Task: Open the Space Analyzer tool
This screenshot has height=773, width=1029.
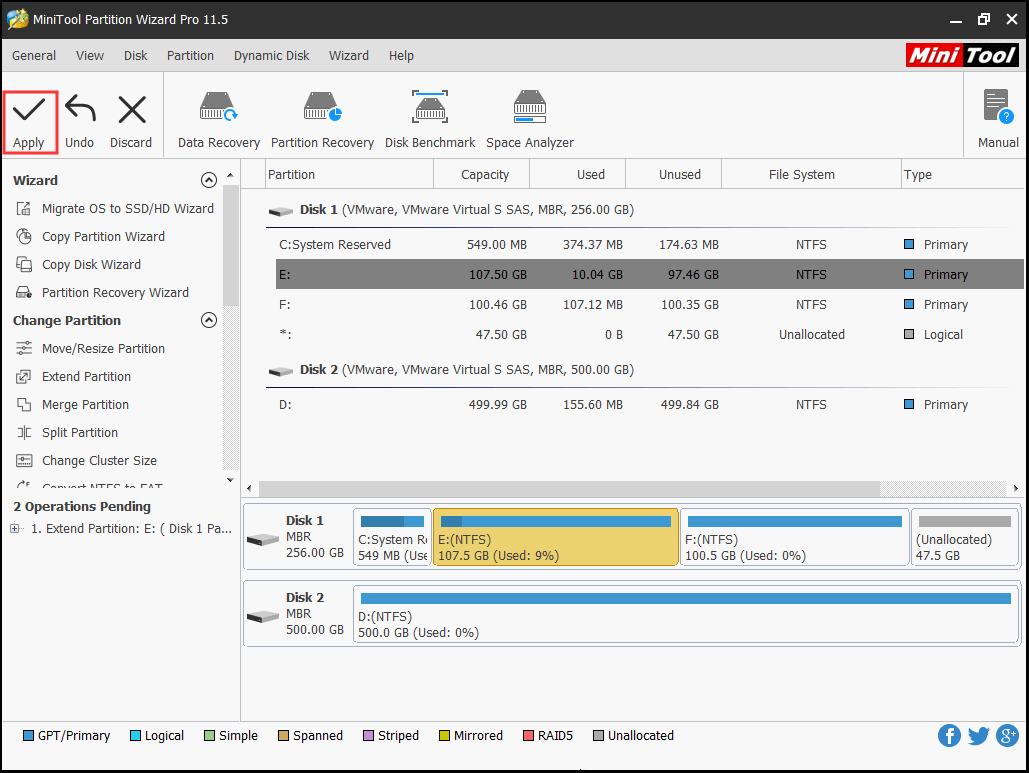Action: [530, 121]
